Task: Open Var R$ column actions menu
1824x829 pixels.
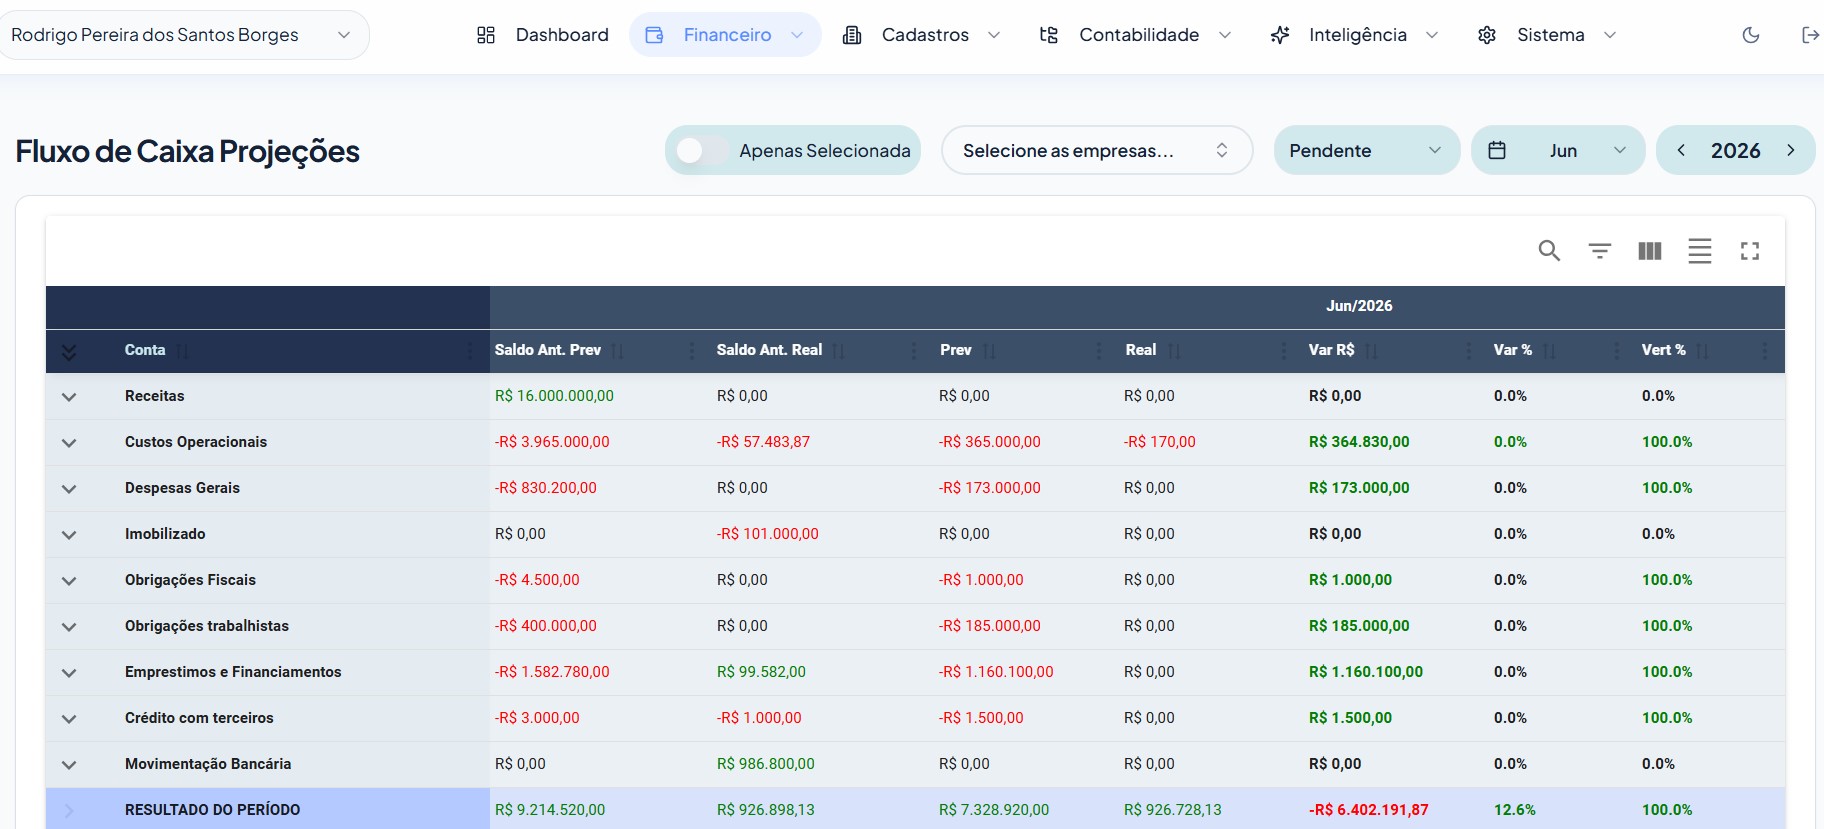Action: tap(1469, 351)
